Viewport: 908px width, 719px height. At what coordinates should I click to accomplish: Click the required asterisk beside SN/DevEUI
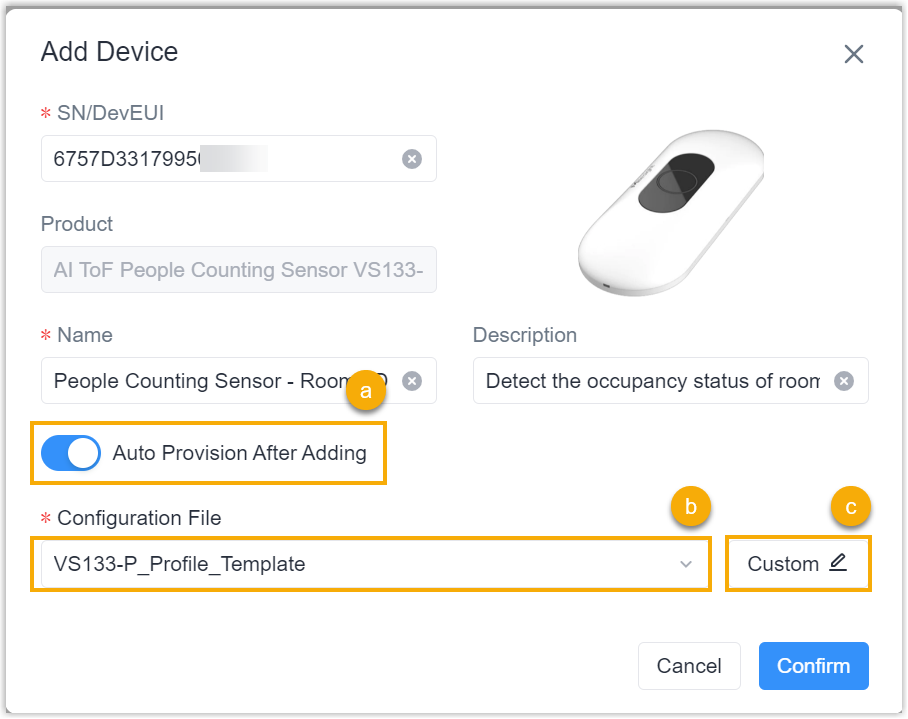click(x=45, y=113)
